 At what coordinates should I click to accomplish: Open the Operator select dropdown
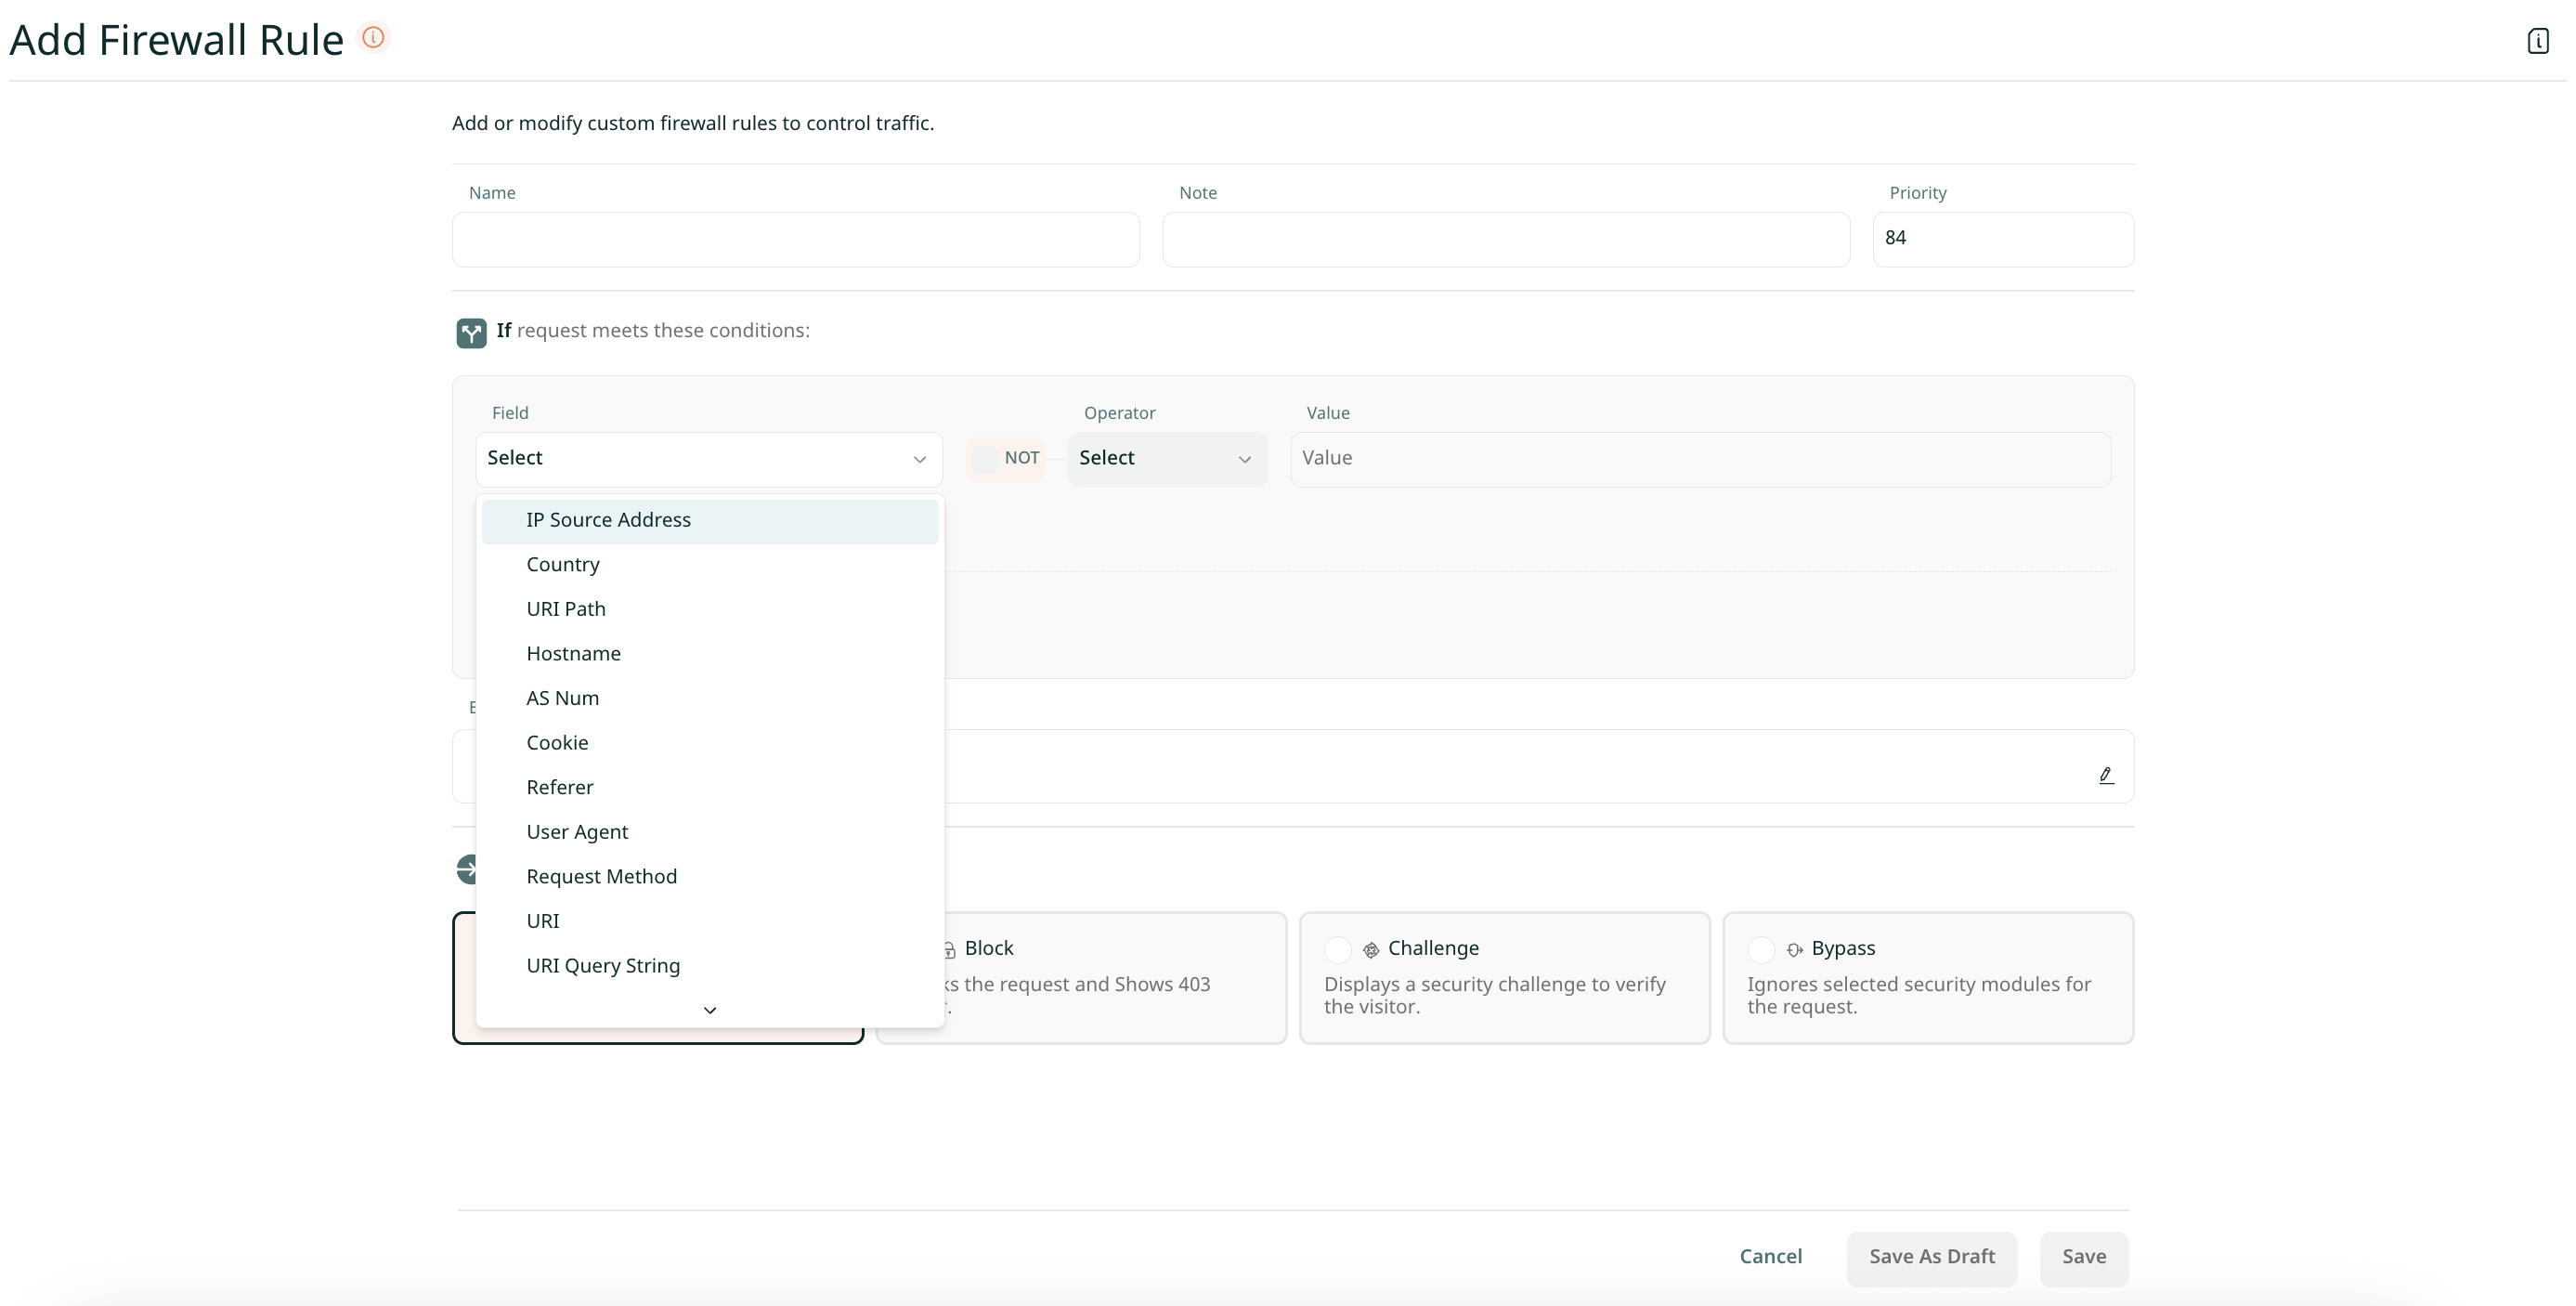click(1167, 459)
